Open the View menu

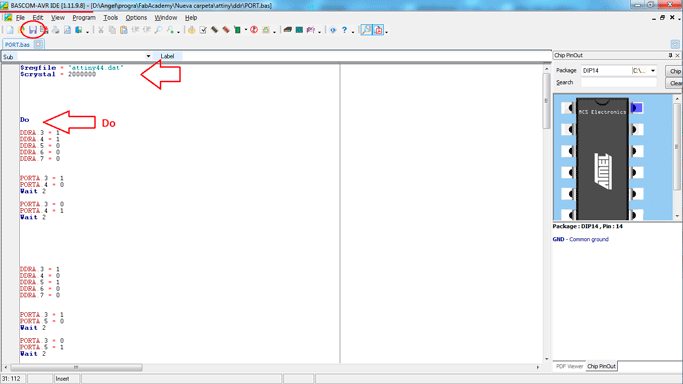57,18
